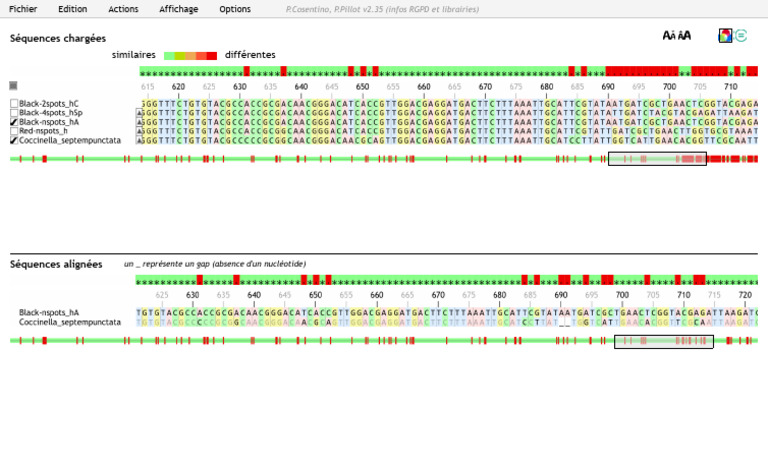Click the gap explanation note text
The image size is (768, 464).
215,264
